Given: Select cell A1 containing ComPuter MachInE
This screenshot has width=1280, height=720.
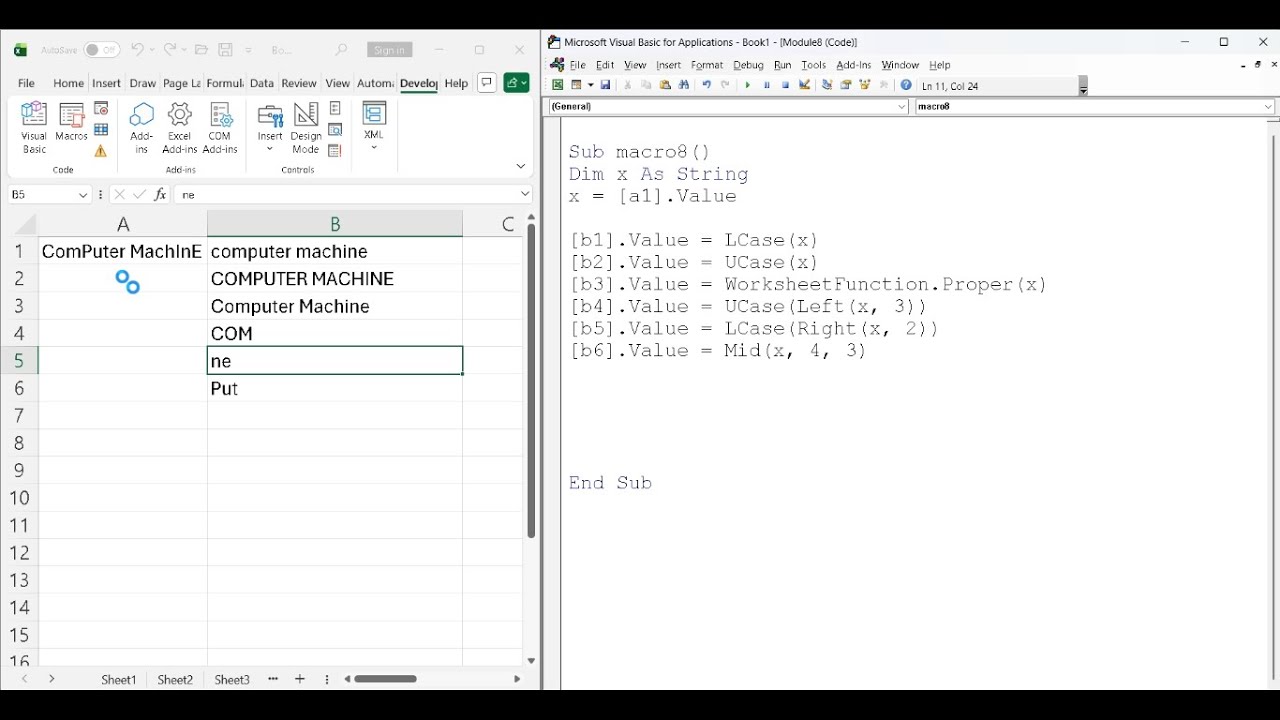Looking at the screenshot, I should 123,252.
